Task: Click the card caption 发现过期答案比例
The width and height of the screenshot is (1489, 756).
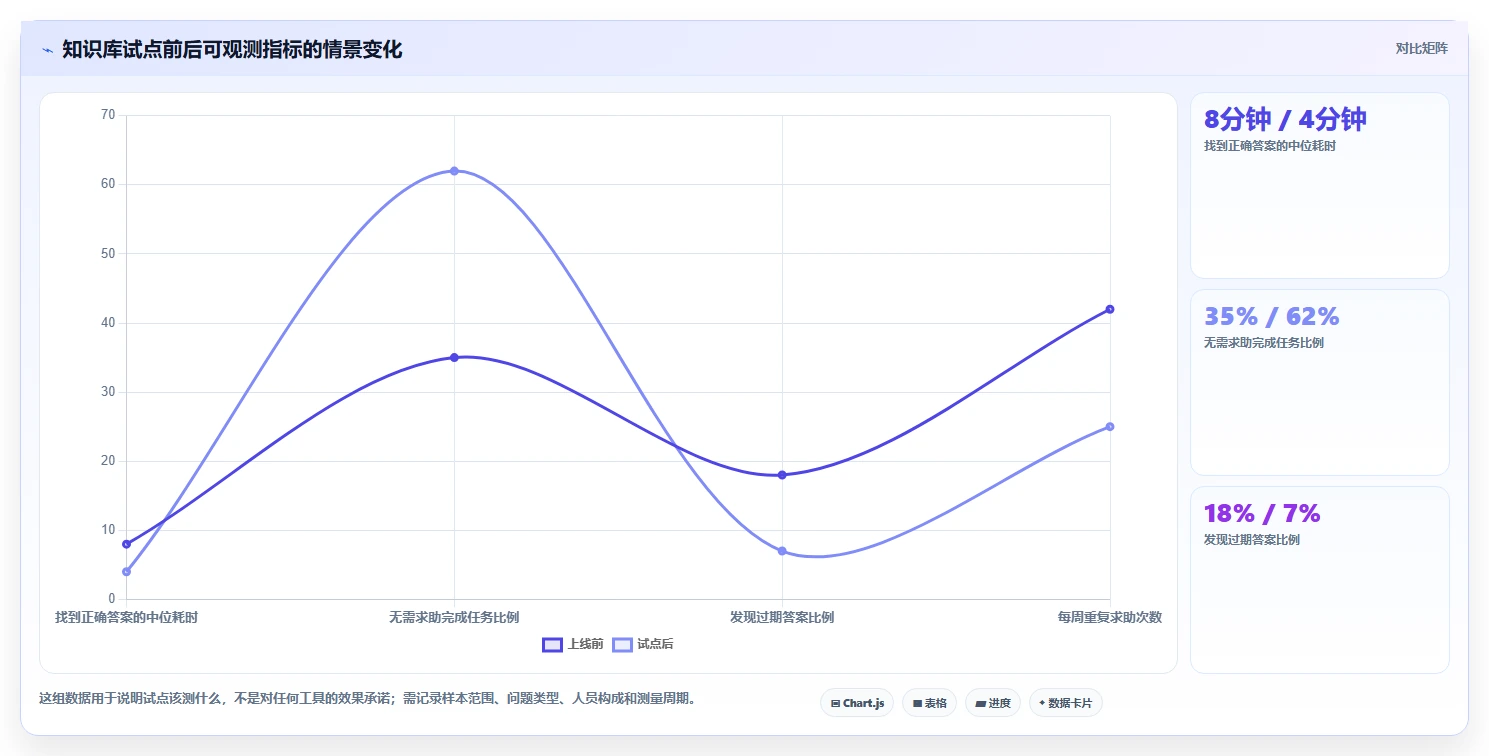Action: tap(1252, 540)
